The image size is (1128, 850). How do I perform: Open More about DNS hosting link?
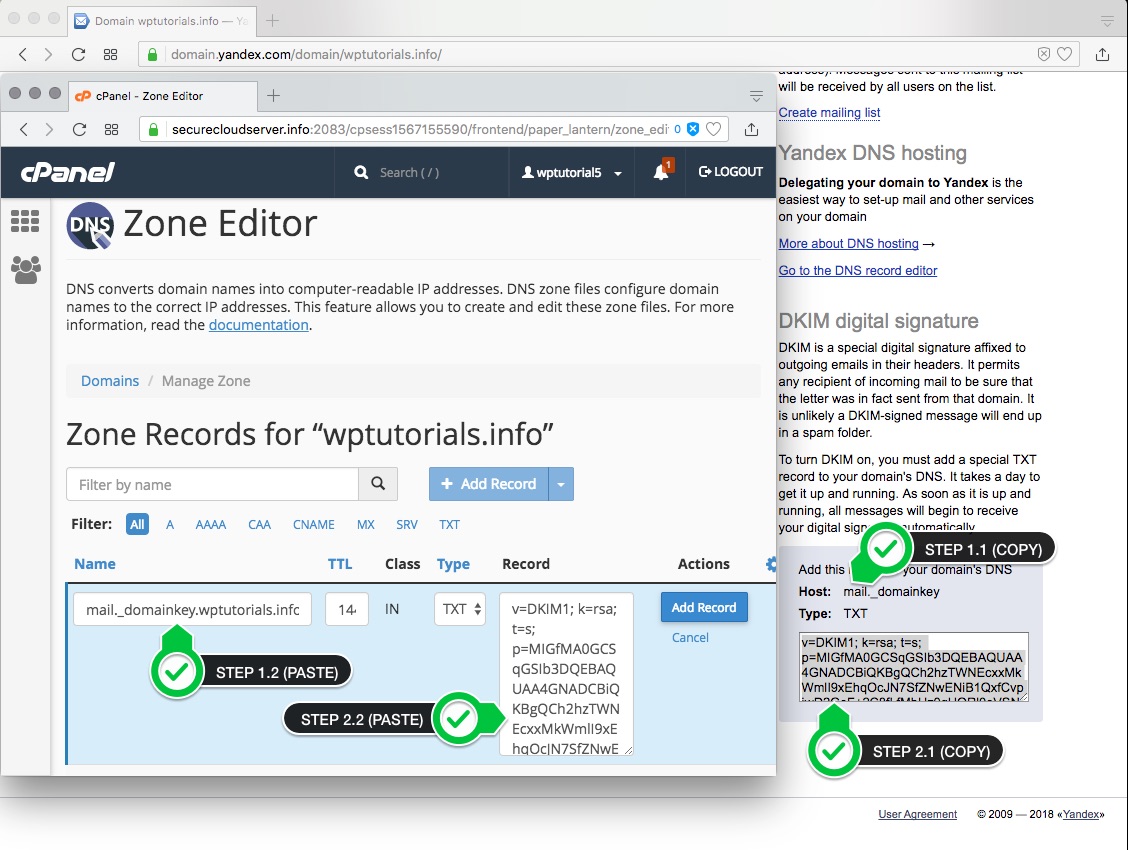click(x=849, y=244)
